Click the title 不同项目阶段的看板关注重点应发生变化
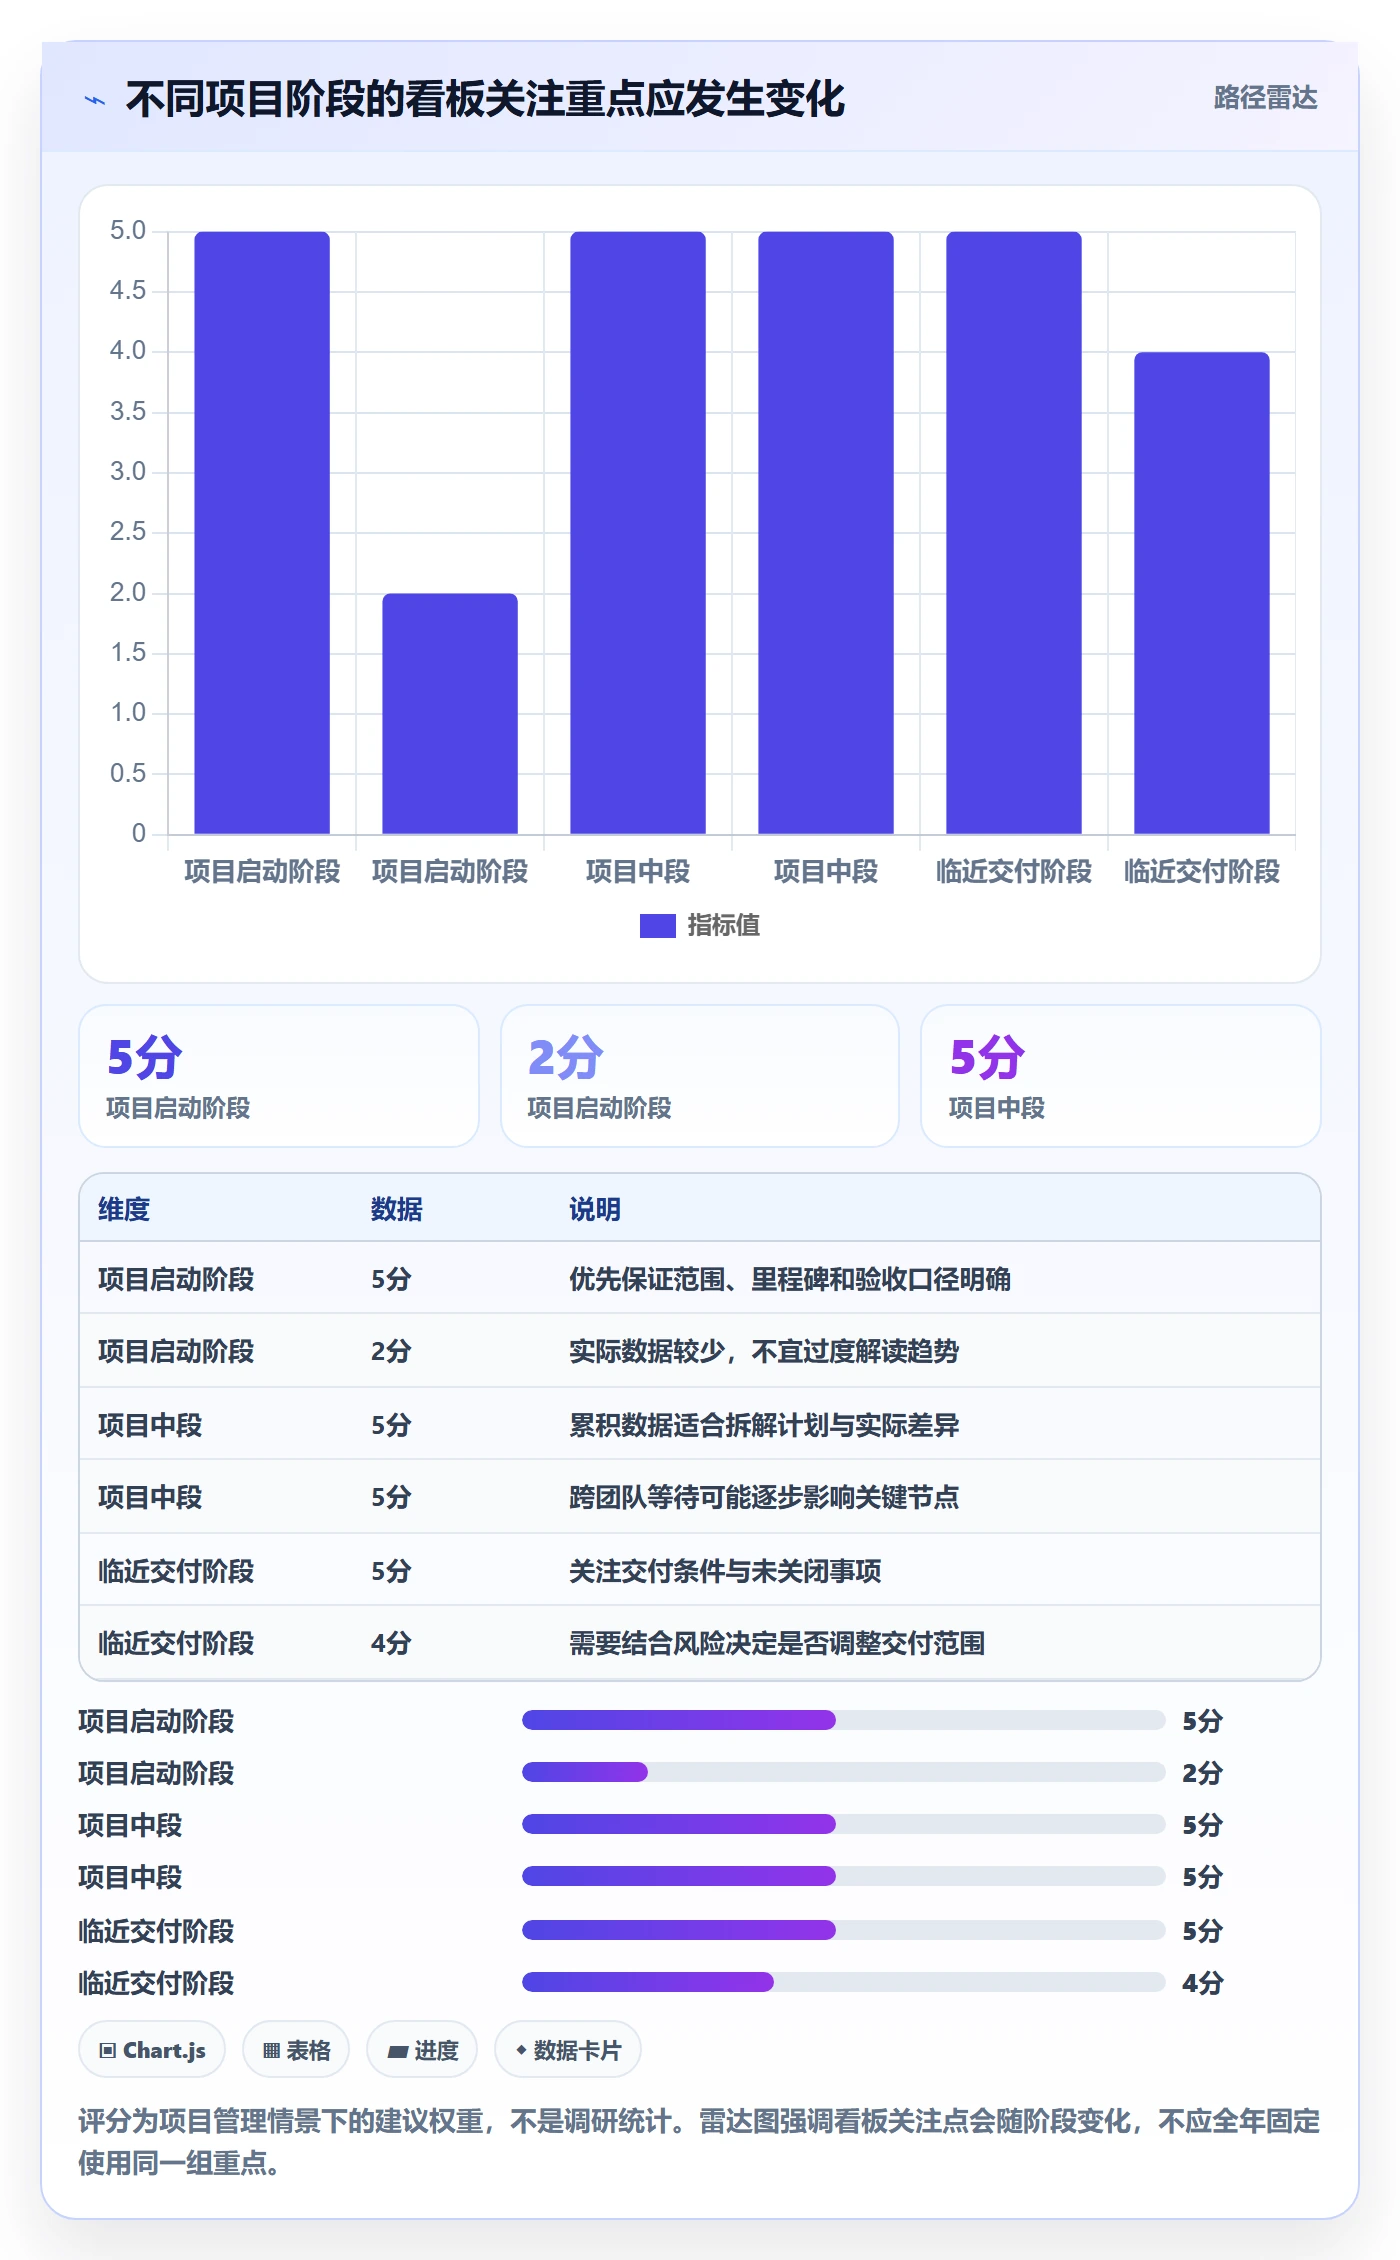 485,100
